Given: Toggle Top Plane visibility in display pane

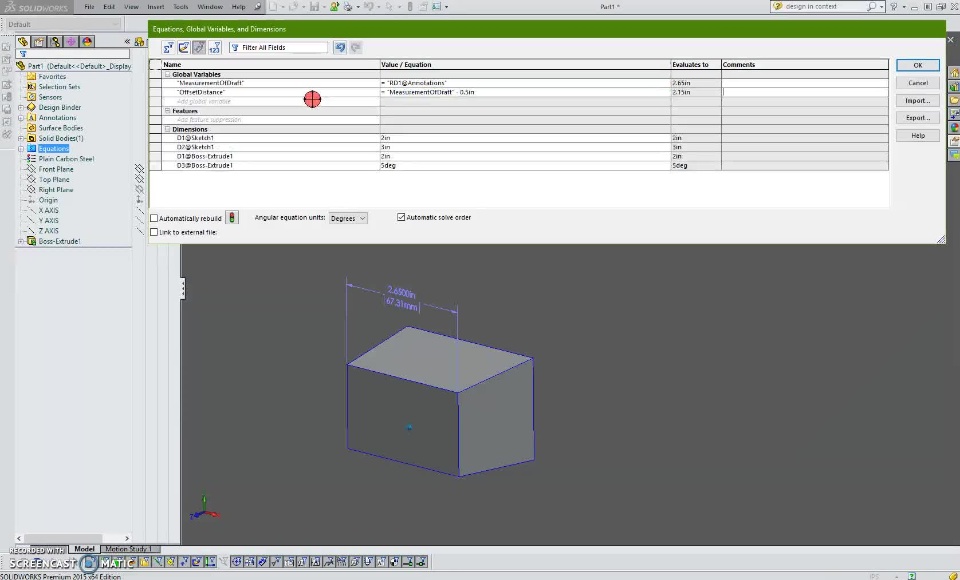Looking at the screenshot, I should click(140, 179).
